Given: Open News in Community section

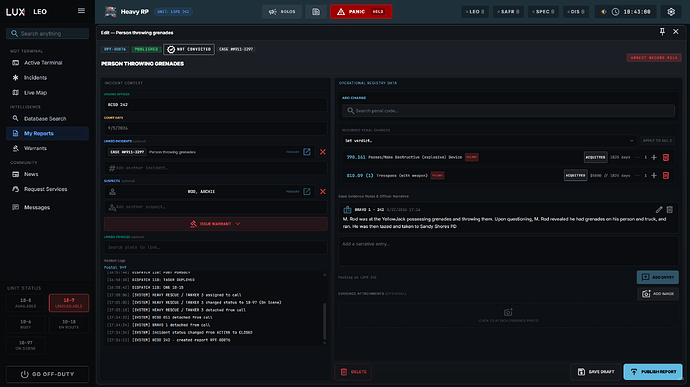Looking at the screenshot, I should click(48, 174).
